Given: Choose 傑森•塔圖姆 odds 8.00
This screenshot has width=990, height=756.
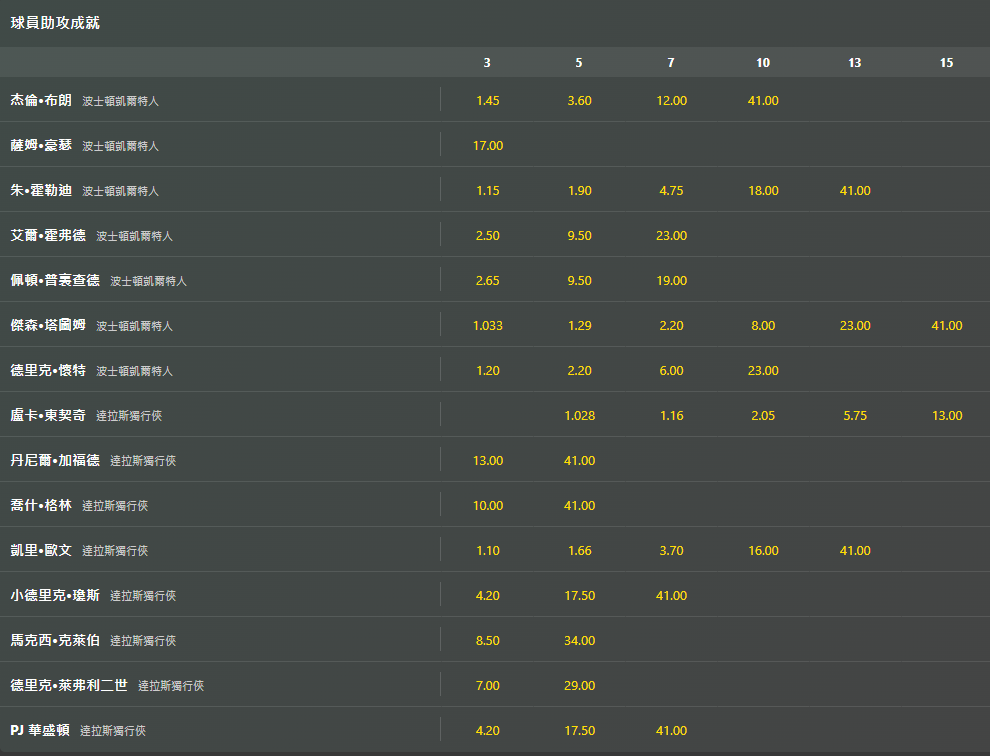Looking at the screenshot, I should (763, 325).
